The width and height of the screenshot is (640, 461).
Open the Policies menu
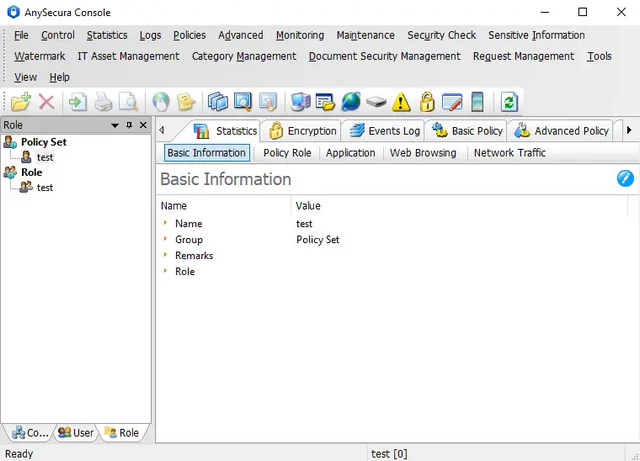pos(189,36)
